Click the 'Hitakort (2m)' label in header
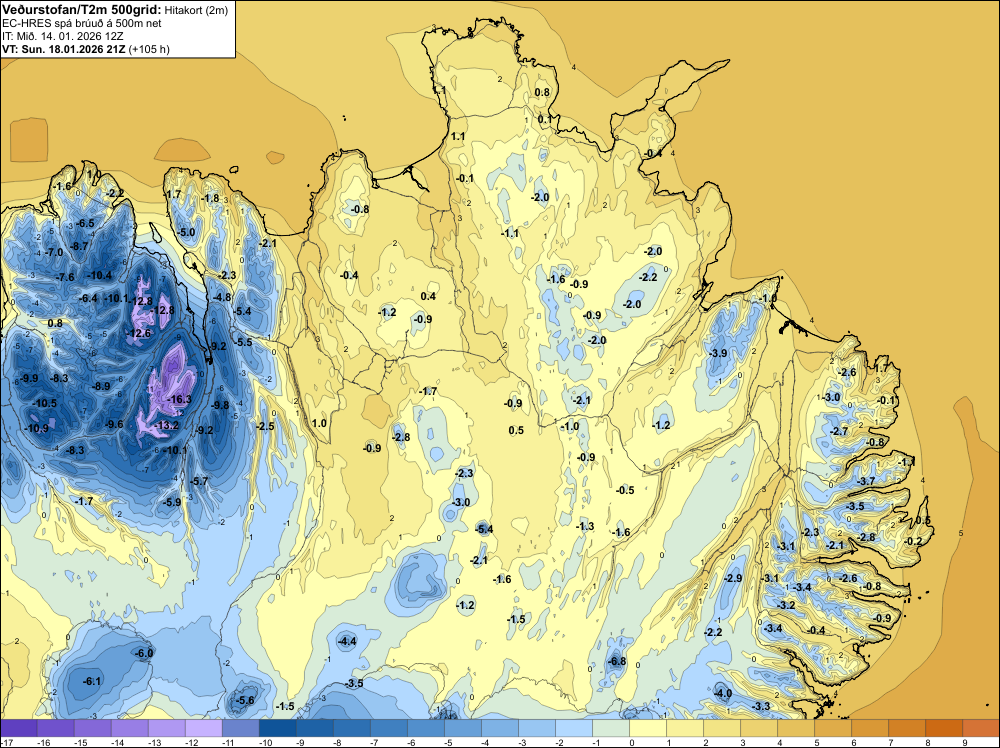The height and width of the screenshot is (748, 1000). pos(196,10)
